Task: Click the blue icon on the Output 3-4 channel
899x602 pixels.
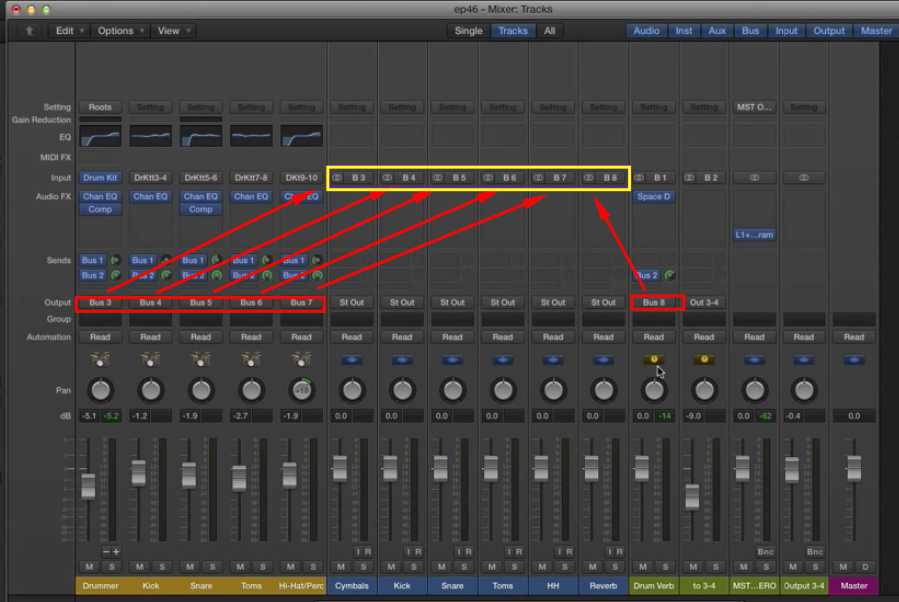Action: pos(803,360)
